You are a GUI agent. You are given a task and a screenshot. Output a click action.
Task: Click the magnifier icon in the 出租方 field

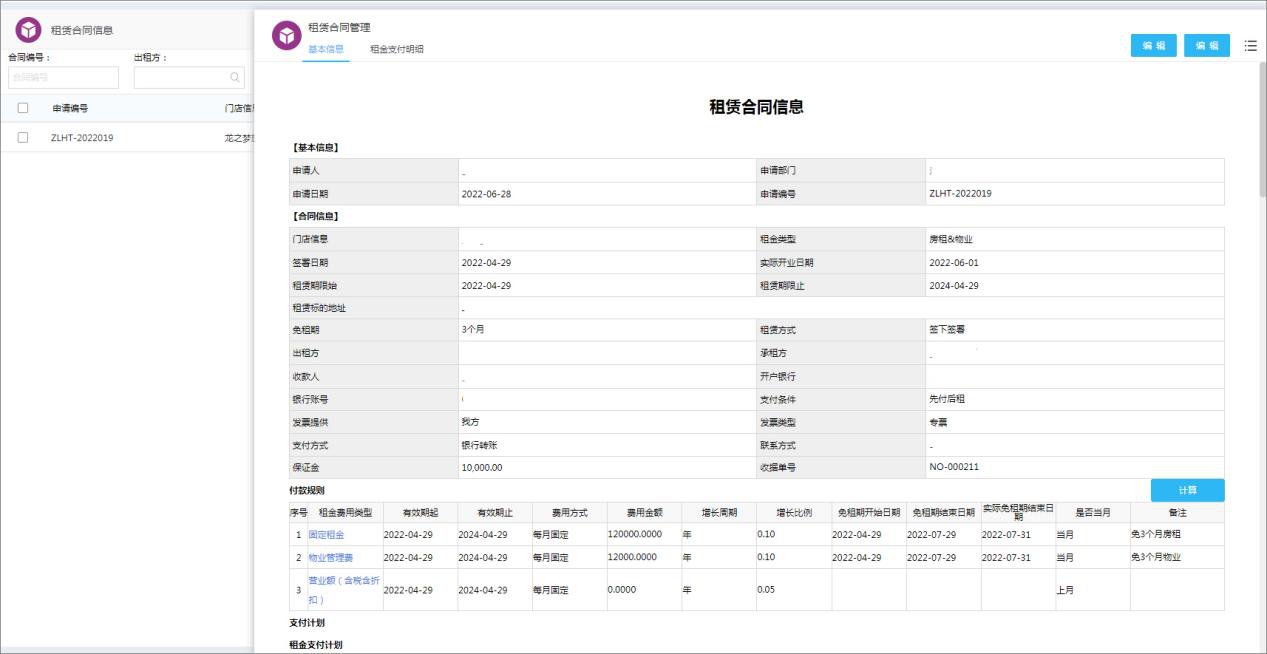235,77
